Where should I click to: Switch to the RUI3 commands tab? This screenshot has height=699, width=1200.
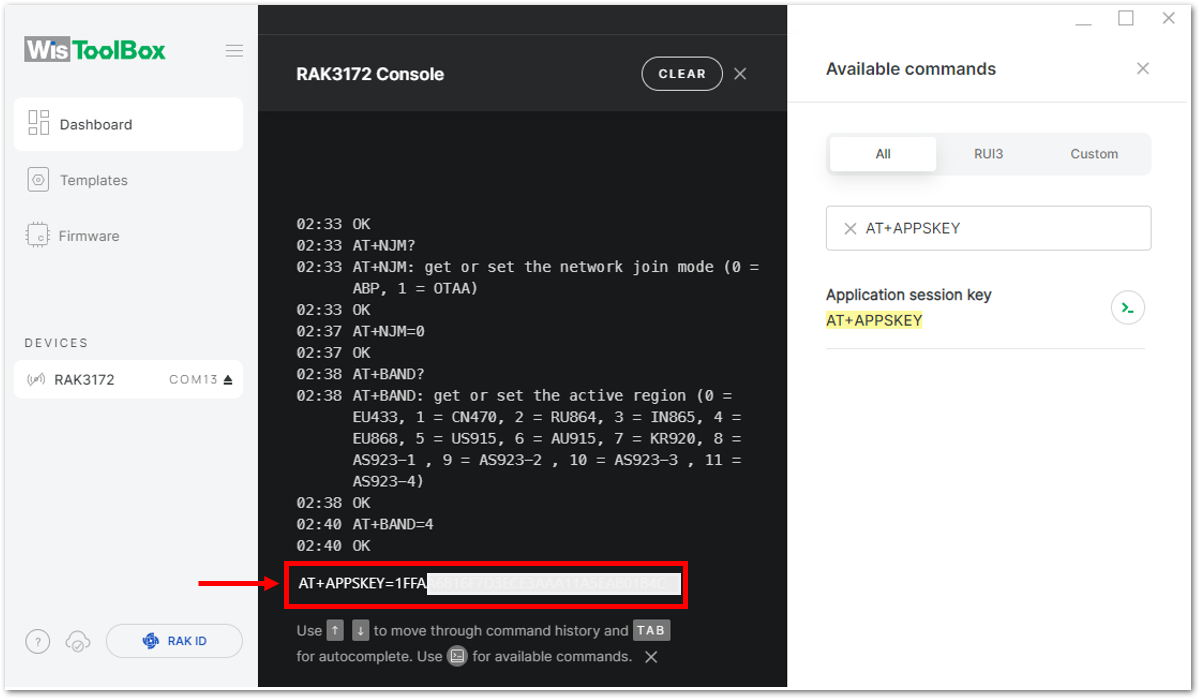click(x=988, y=154)
